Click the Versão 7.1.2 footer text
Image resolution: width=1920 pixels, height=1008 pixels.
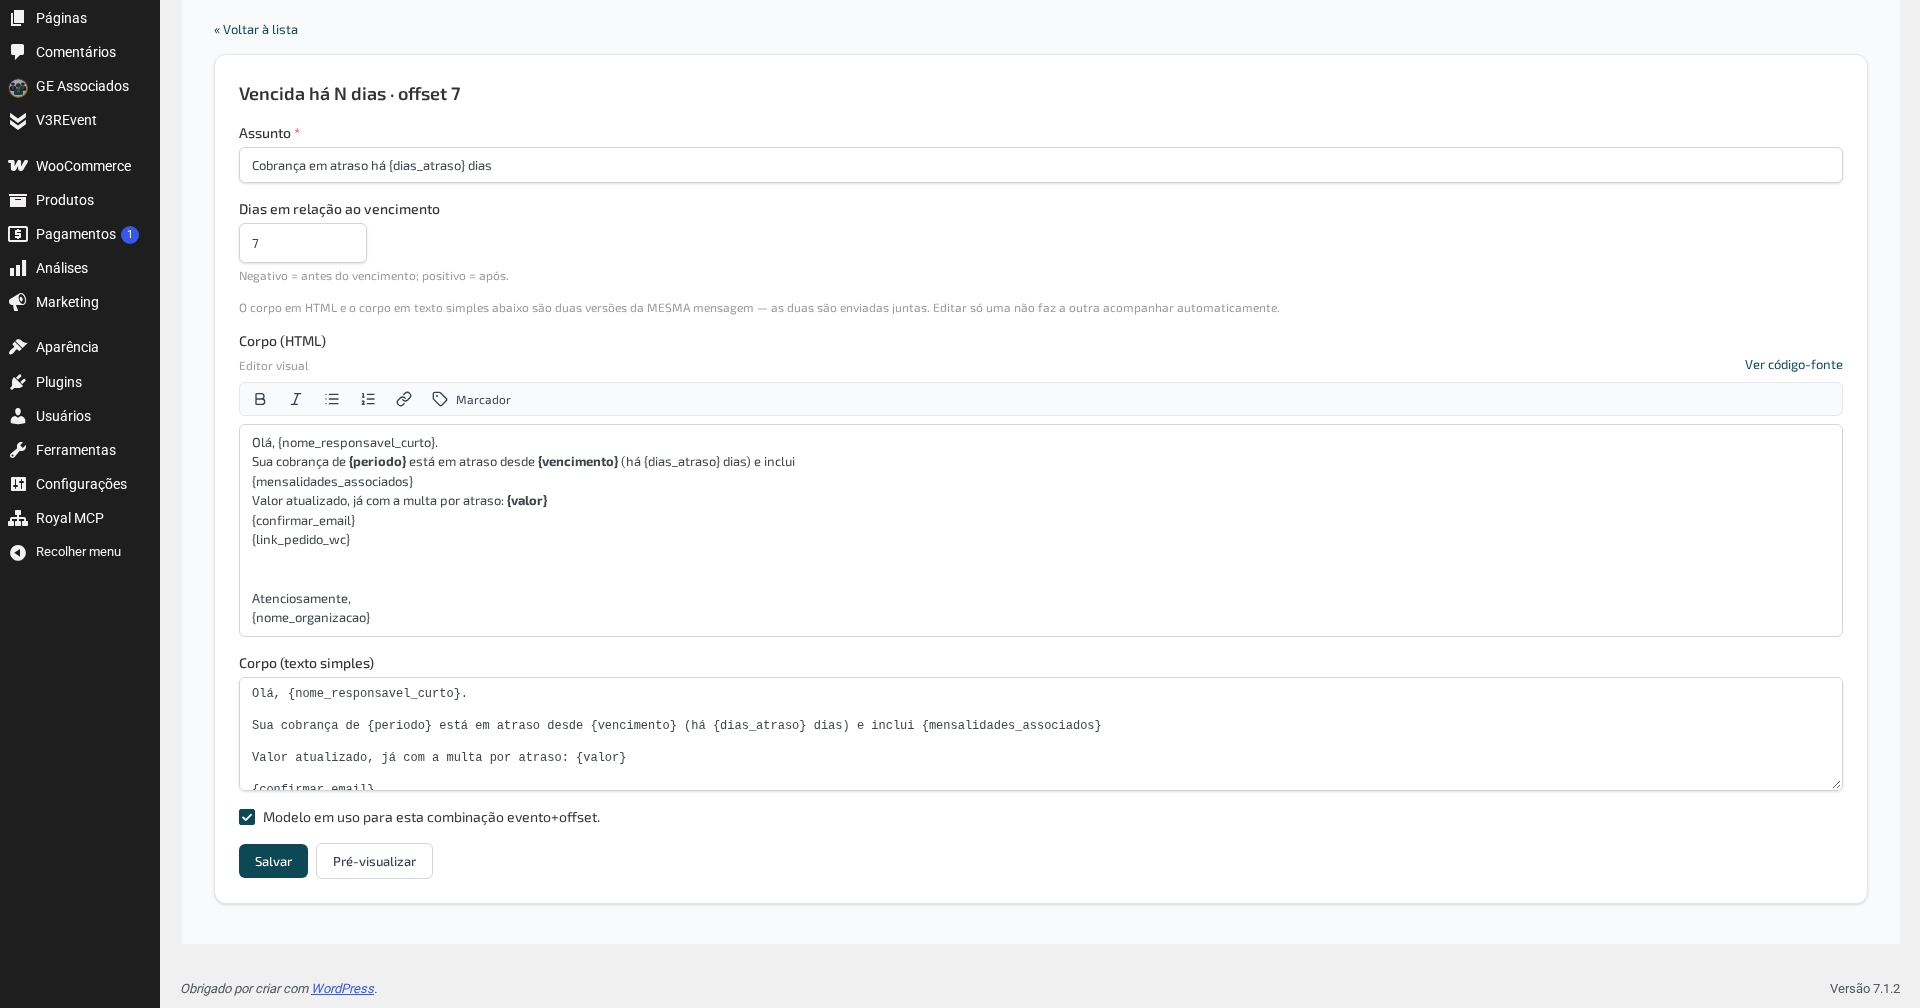click(x=1864, y=989)
